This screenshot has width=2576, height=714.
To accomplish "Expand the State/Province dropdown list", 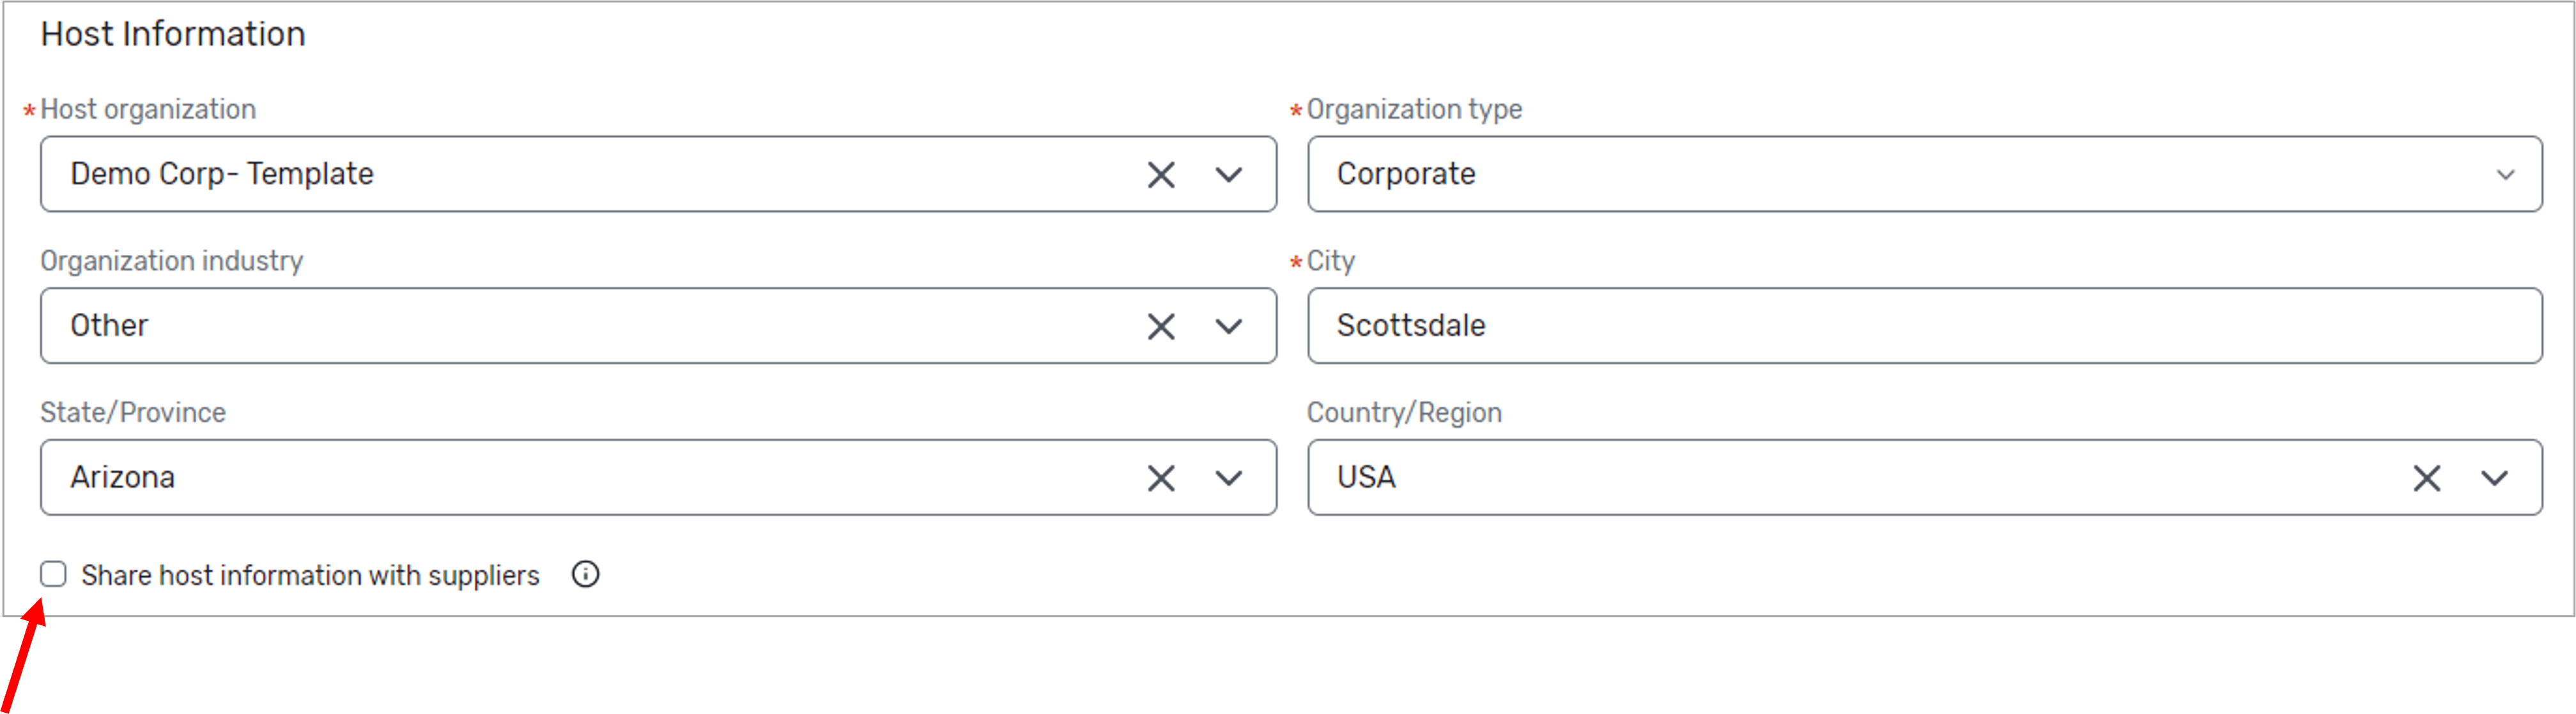I will click(1228, 477).
